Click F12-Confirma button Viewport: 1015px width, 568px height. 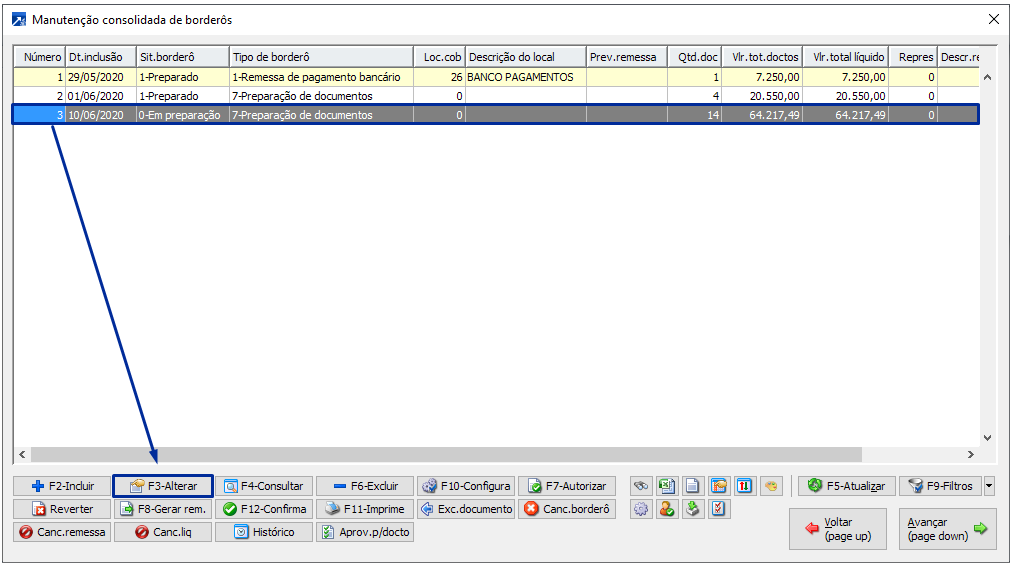[264, 509]
